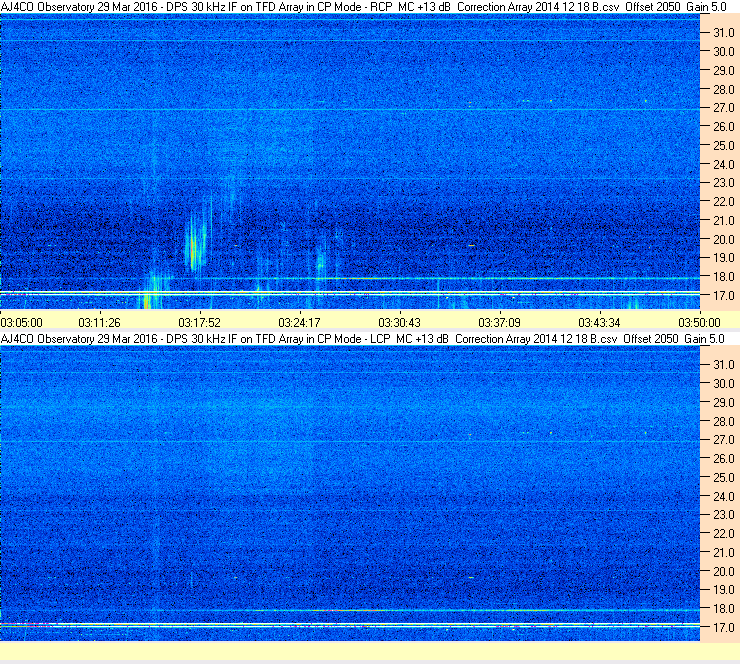Click 25.0 in the LCP panel scale
This screenshot has height=664, width=740.
click(x=724, y=478)
